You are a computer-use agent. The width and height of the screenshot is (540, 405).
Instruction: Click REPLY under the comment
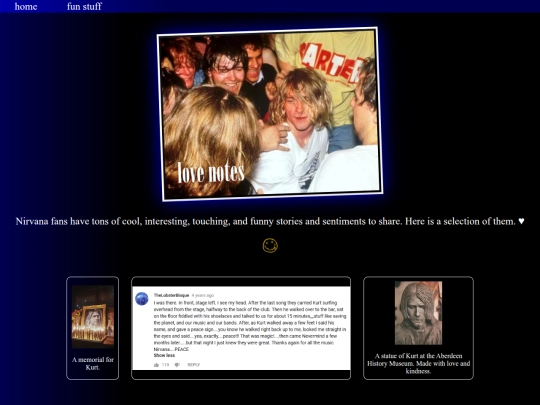tap(194, 365)
